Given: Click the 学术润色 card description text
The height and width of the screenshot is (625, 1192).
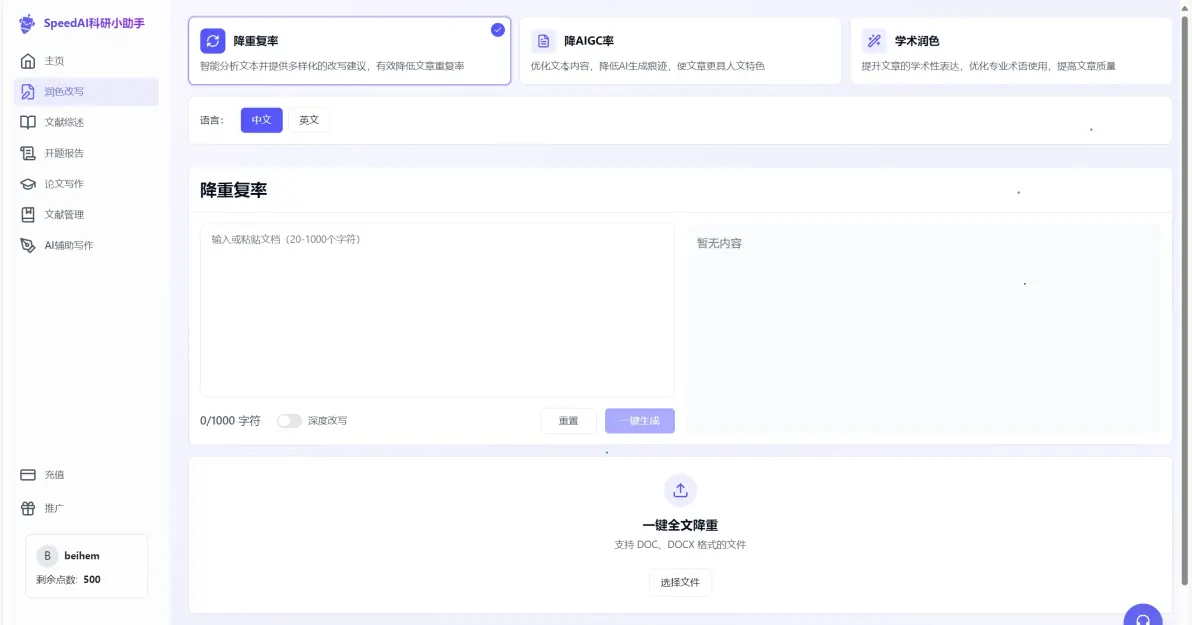Looking at the screenshot, I should pos(988,66).
